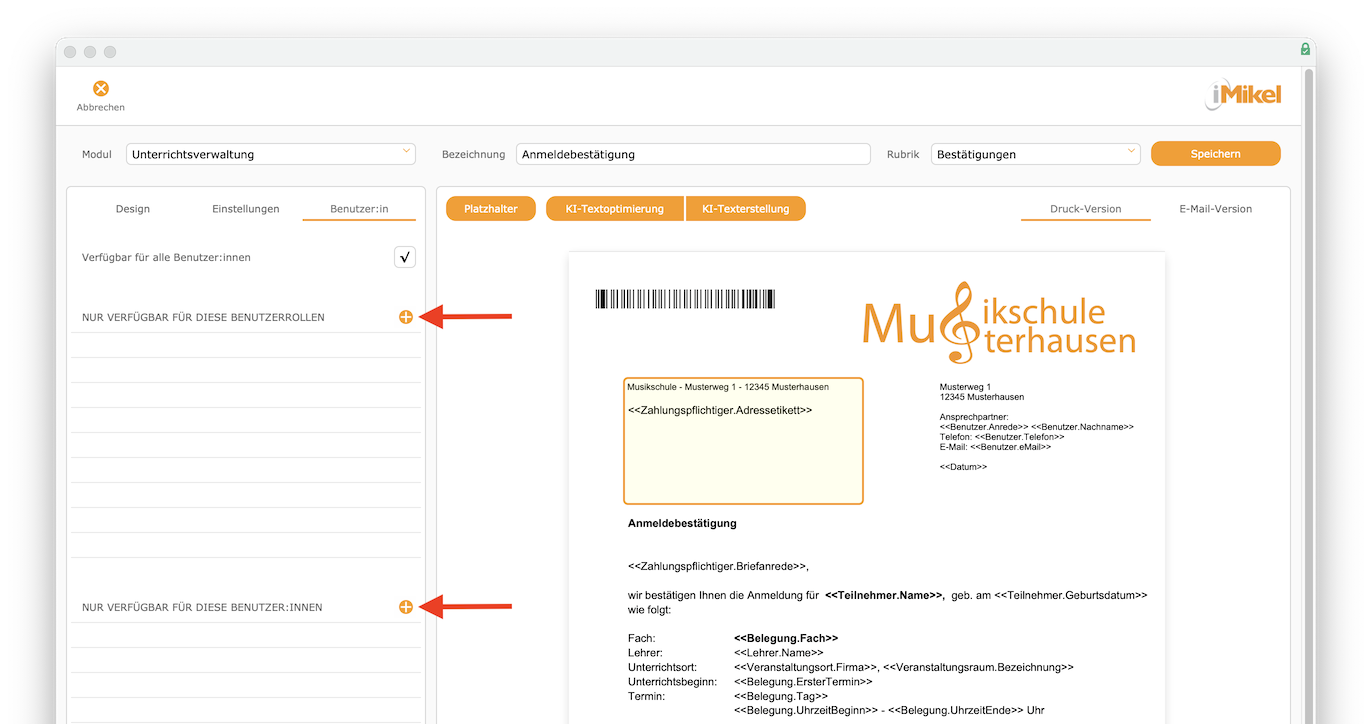Viewport: 1372px width, 724px height.
Task: Open the Platzhalter button
Action: pos(491,209)
